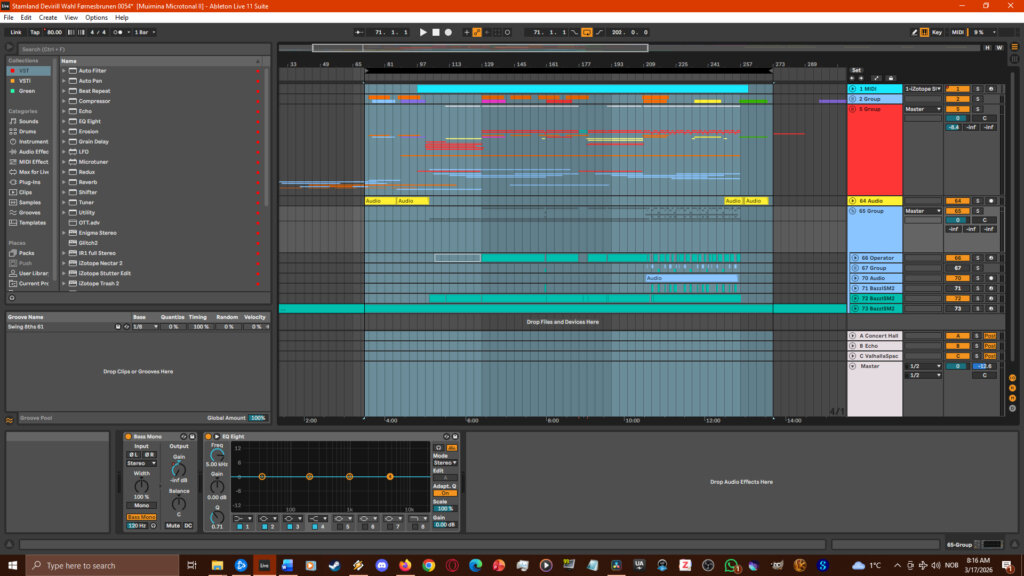Click the browser search field
The height and width of the screenshot is (576, 1024).
click(x=144, y=49)
